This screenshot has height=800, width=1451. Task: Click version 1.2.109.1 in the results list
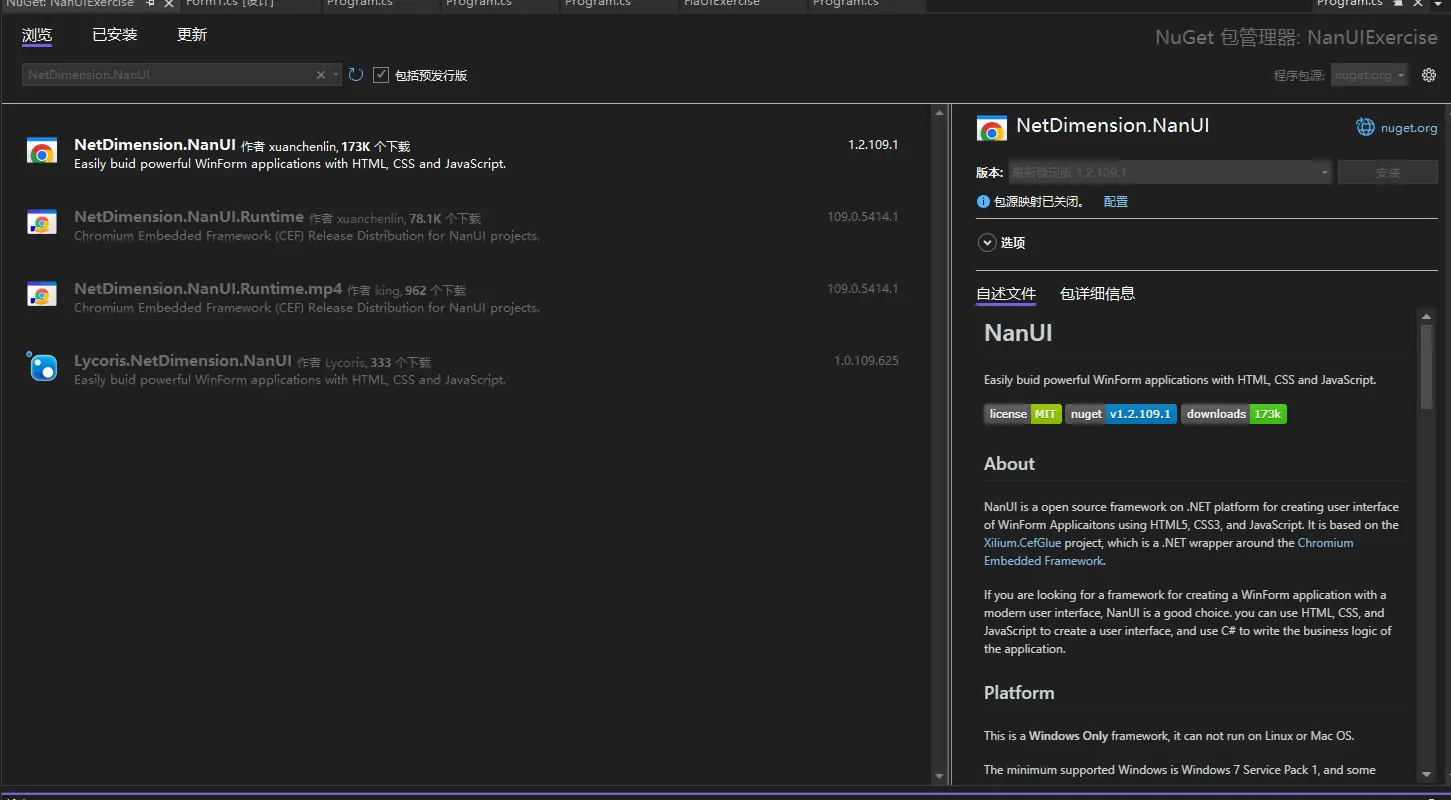(873, 145)
